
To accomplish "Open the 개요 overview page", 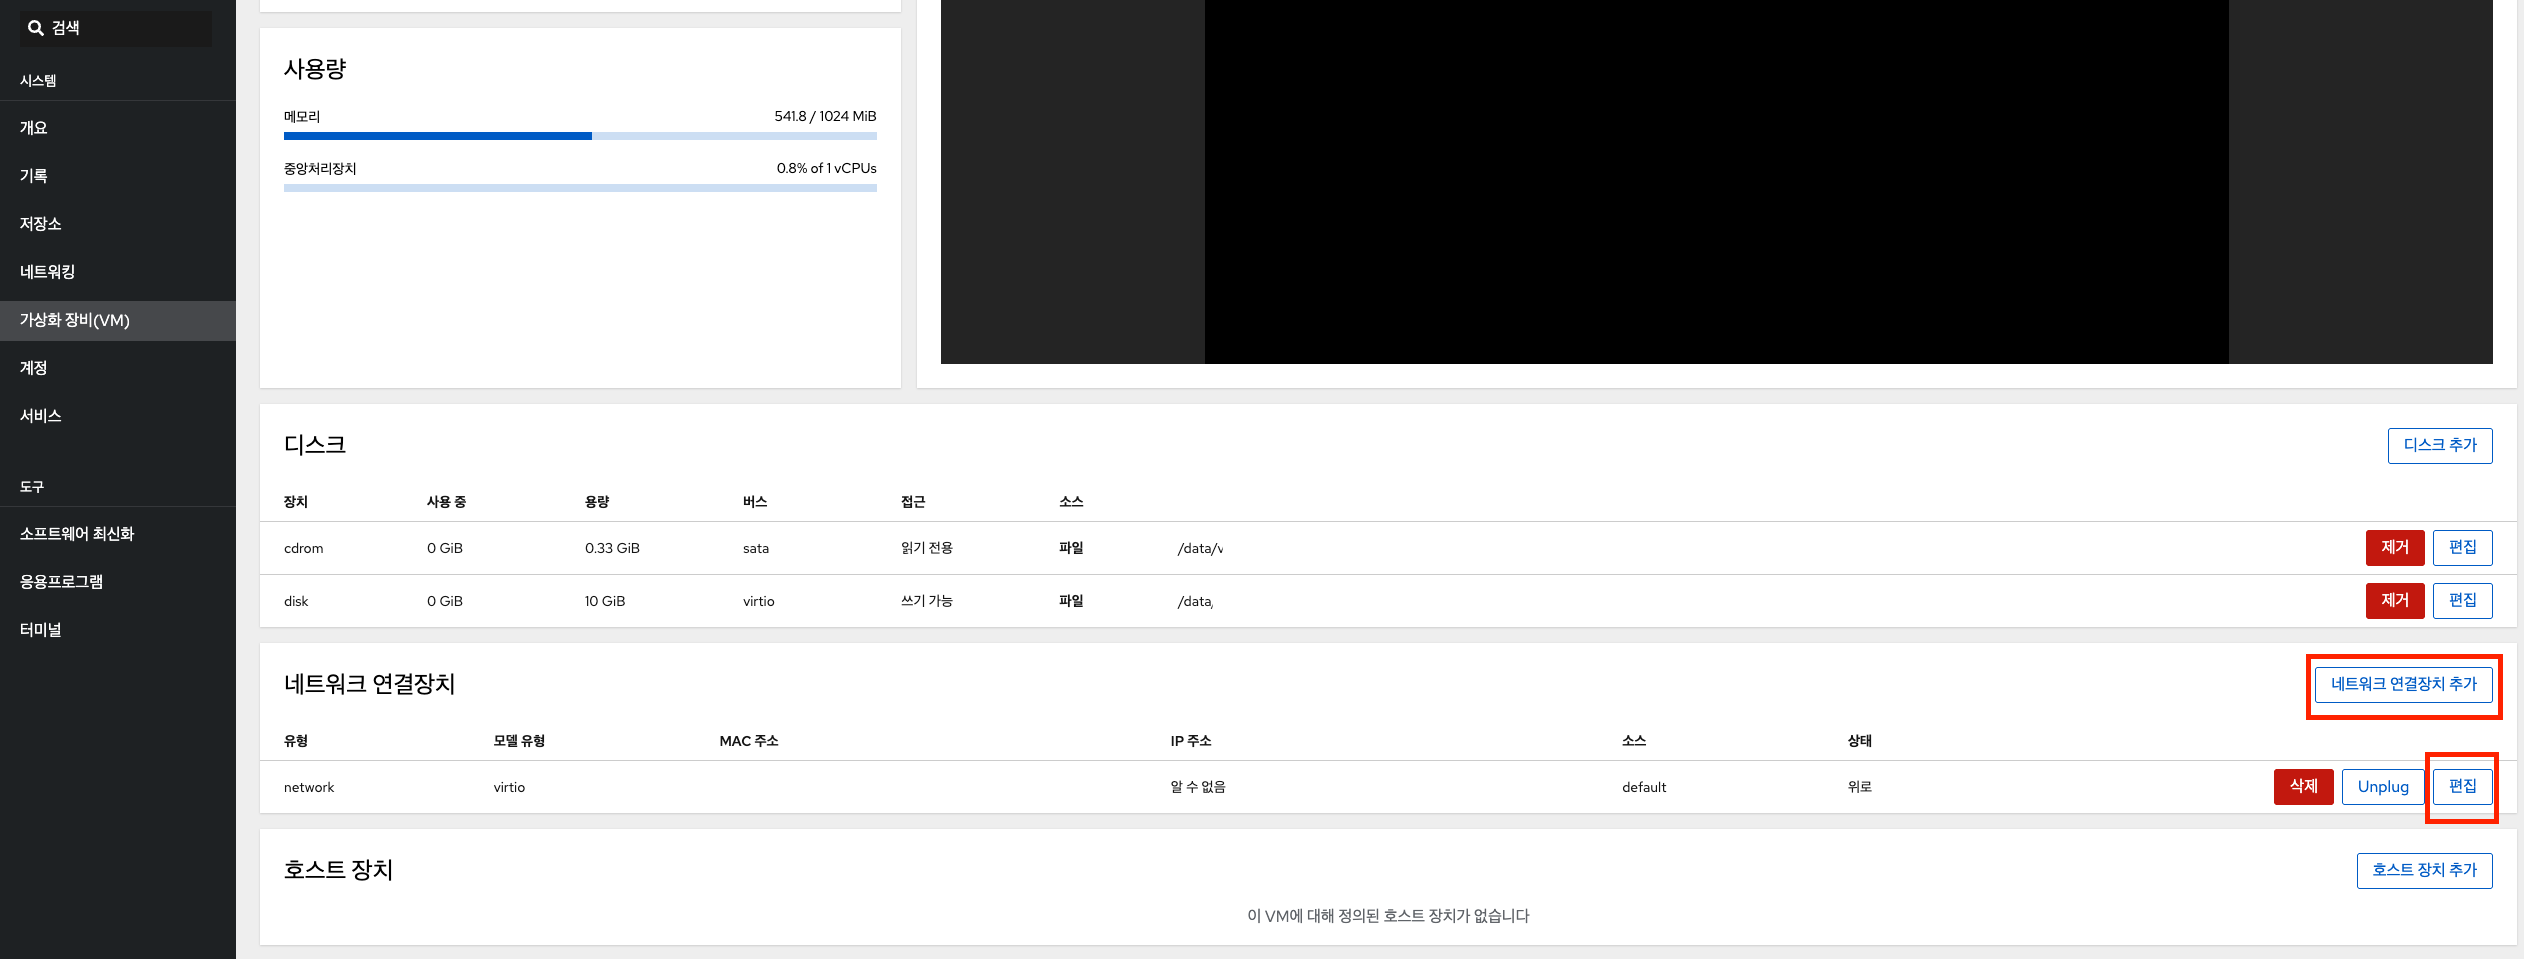I will [34, 128].
